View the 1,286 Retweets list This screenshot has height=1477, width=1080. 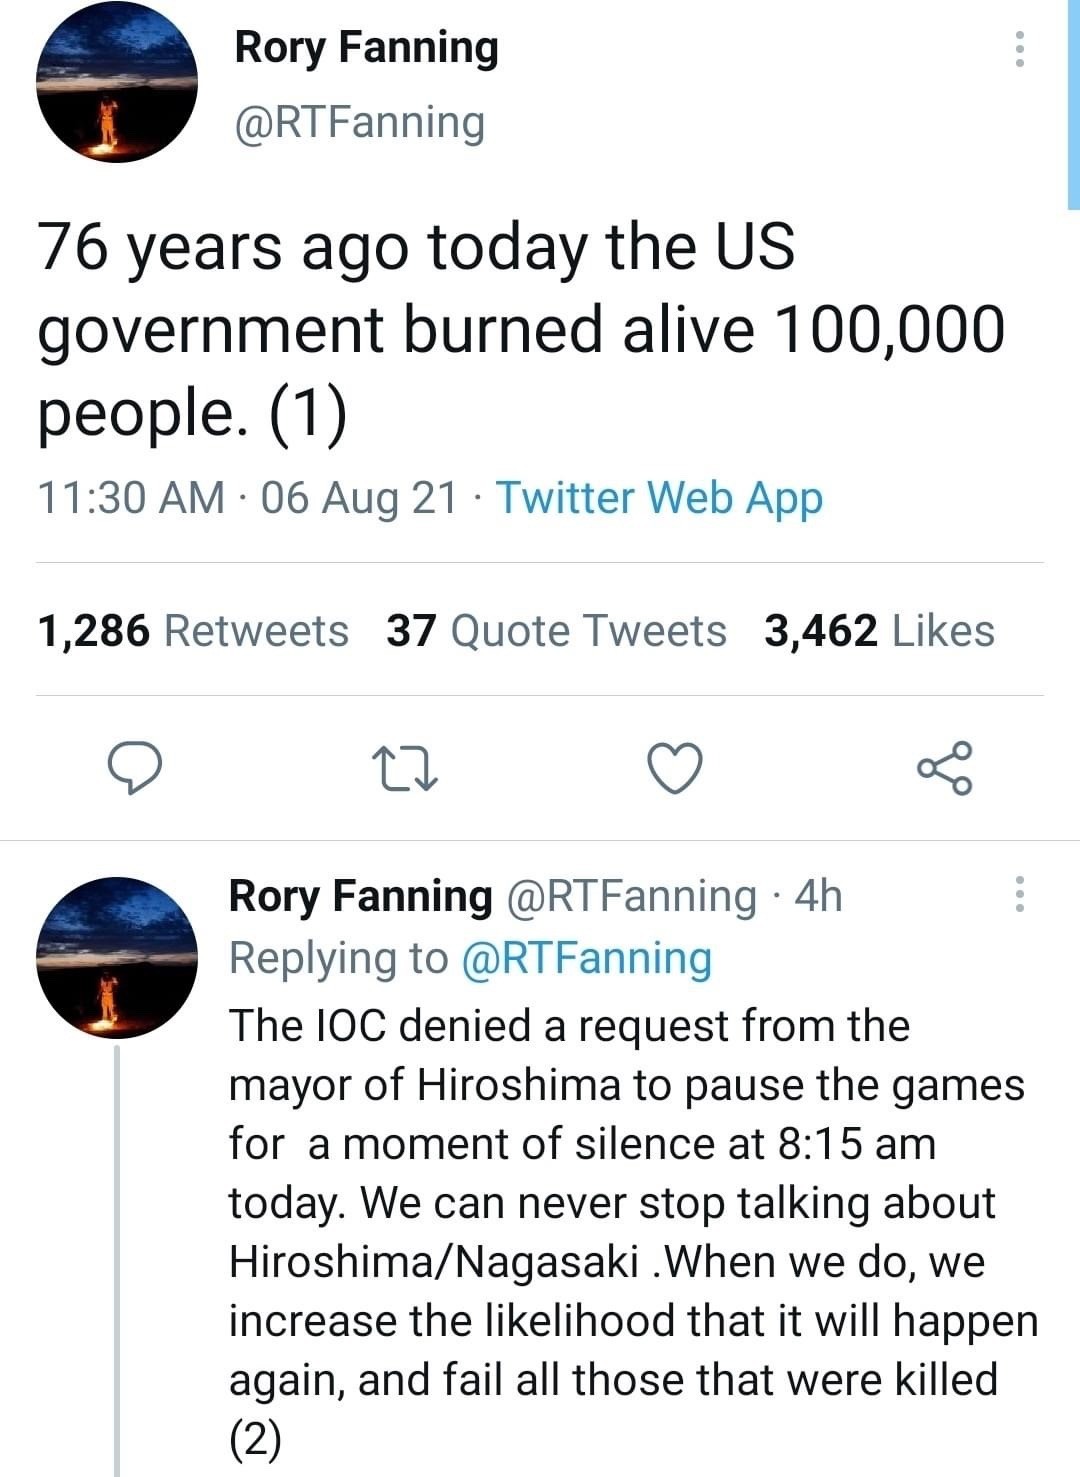click(193, 631)
